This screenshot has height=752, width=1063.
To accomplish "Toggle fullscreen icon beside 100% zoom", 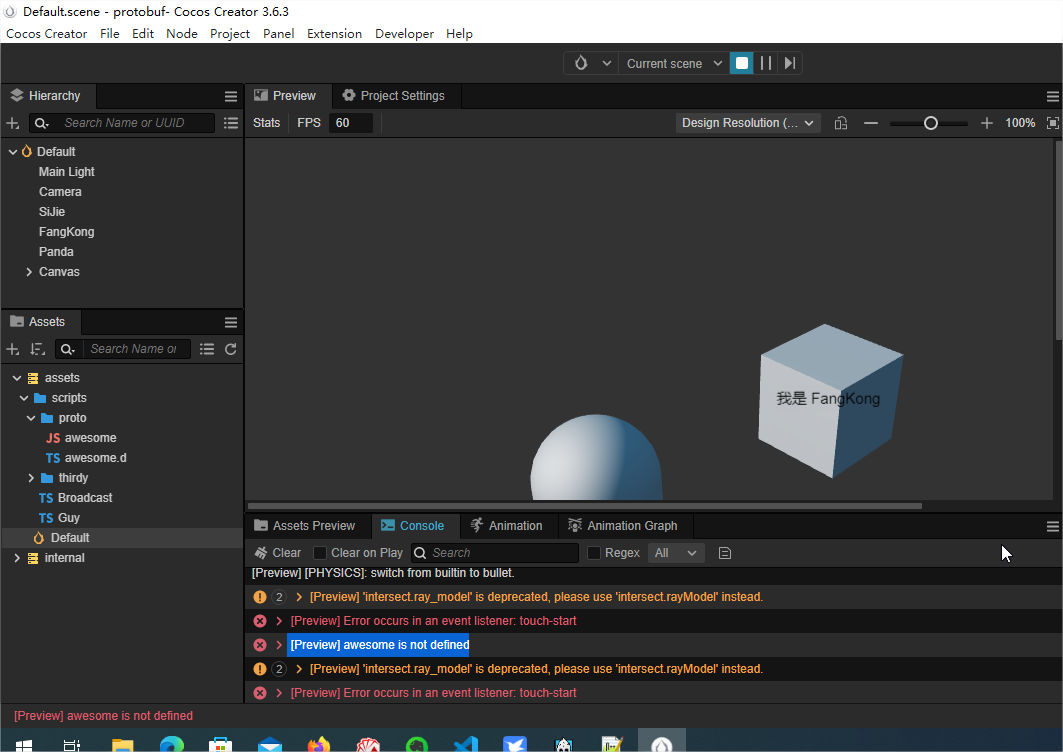I will click(x=1052, y=123).
